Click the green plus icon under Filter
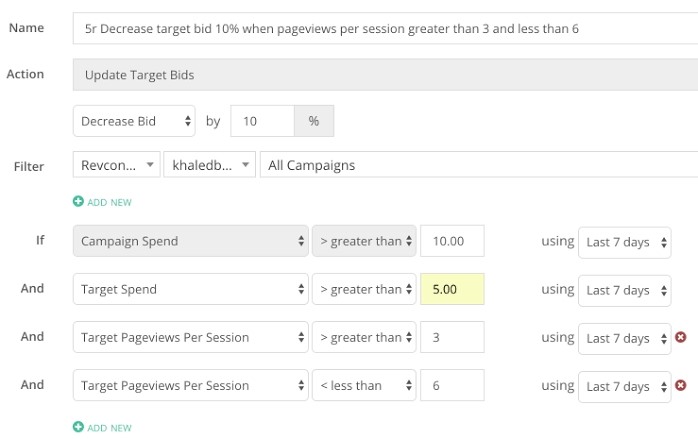This screenshot has height=439, width=698. coord(78,202)
